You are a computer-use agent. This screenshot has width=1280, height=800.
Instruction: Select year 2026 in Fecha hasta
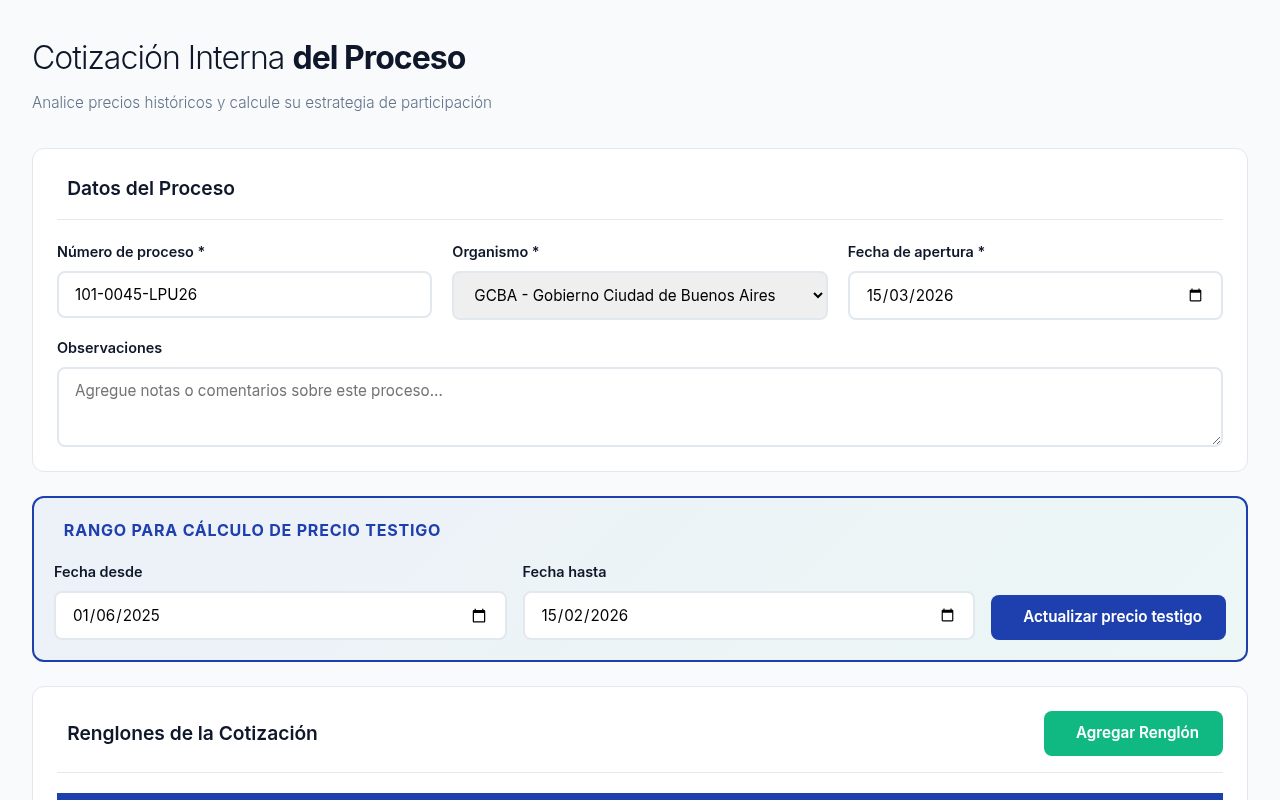[x=608, y=616]
